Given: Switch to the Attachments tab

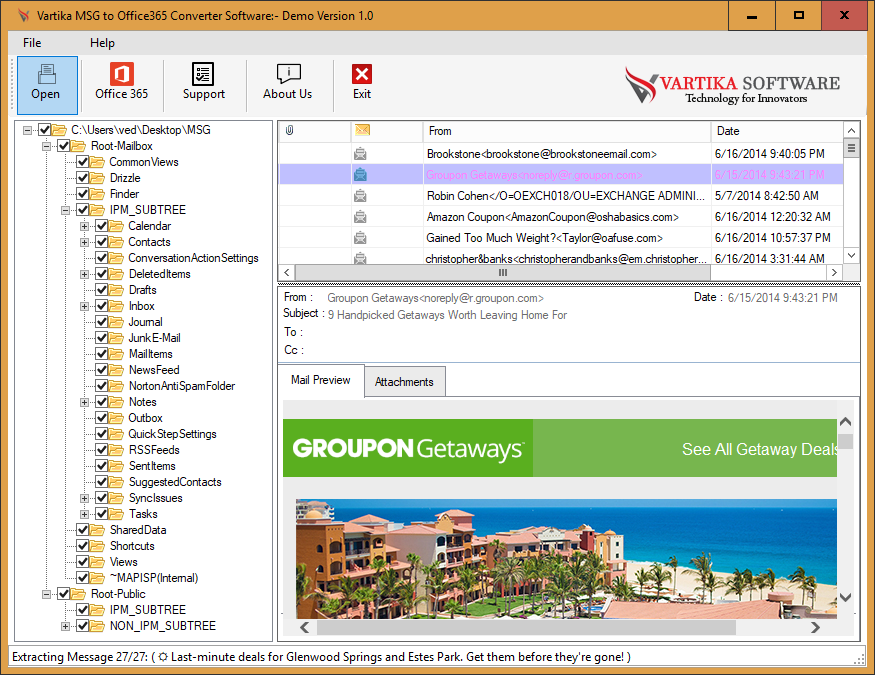Looking at the screenshot, I should click(405, 382).
